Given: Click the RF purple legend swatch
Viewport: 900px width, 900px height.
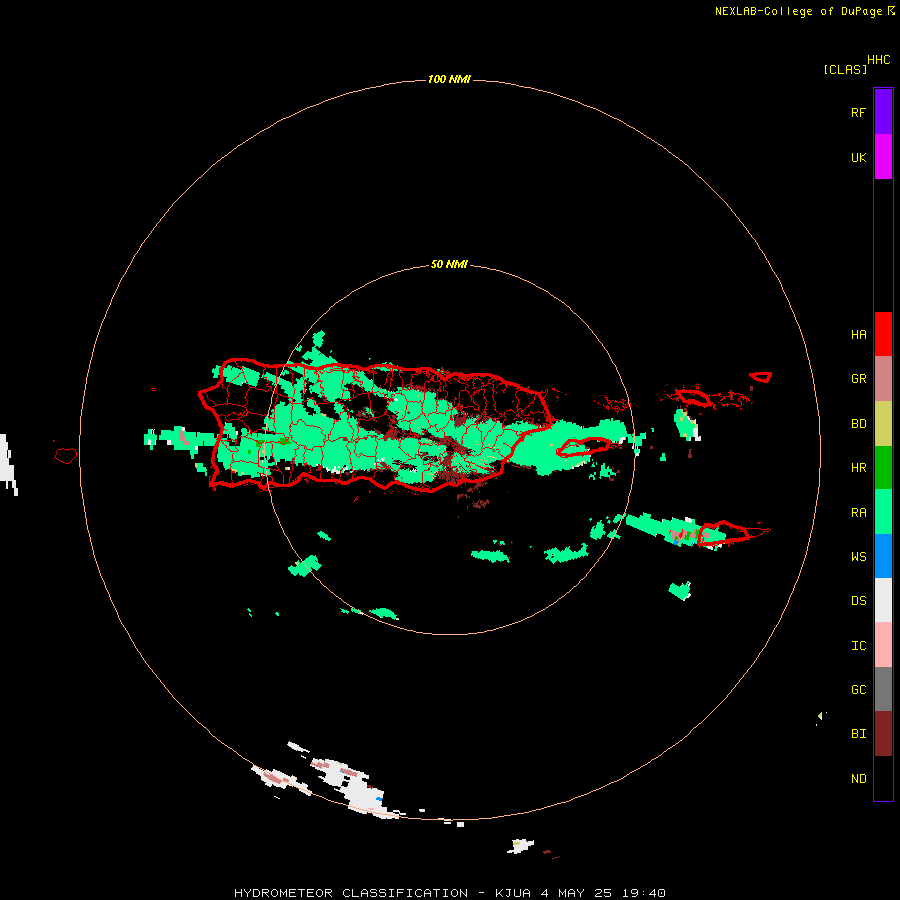Looking at the screenshot, I should pyautogui.click(x=883, y=112).
